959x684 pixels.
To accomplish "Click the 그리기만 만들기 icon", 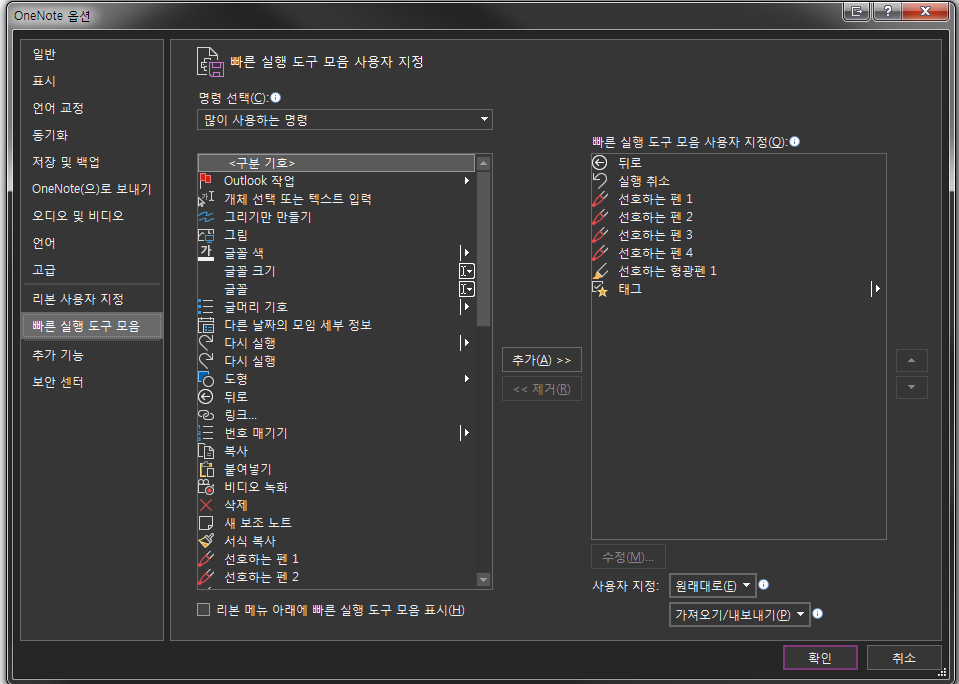I will pos(206,217).
